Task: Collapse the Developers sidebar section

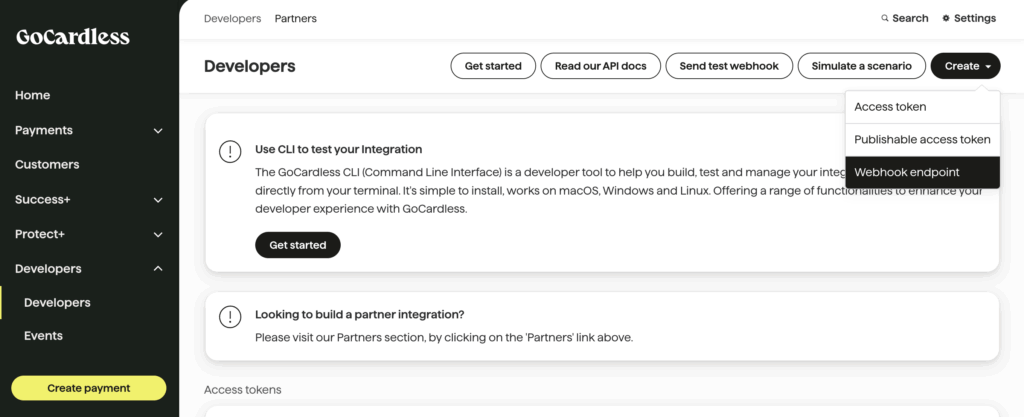Action: 158,269
